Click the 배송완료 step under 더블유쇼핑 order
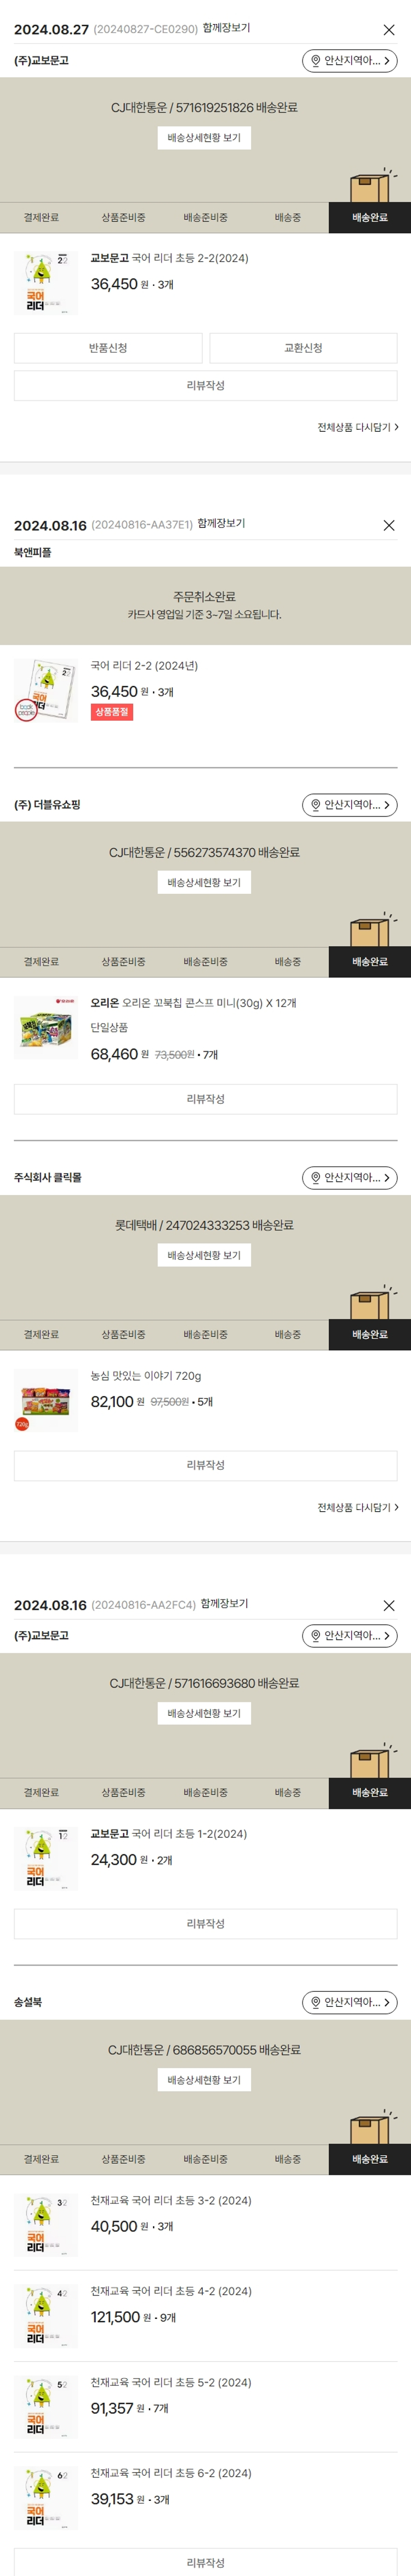Screen dimensions: 411x2576 (x=369, y=962)
